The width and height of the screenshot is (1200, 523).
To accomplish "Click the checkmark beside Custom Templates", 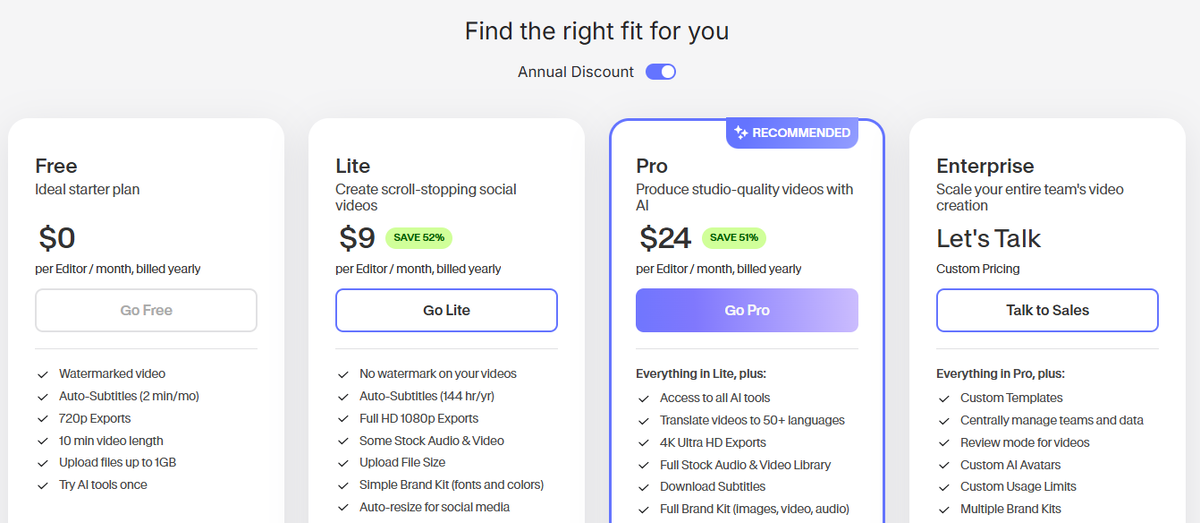I will (x=944, y=398).
